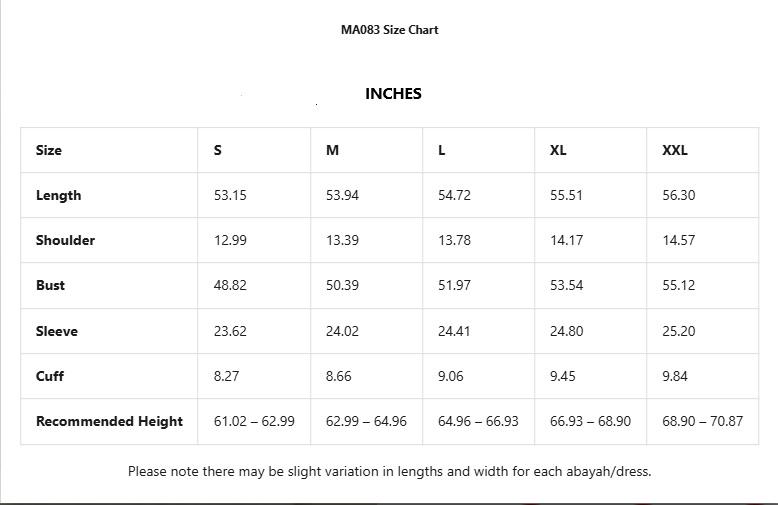
Task: Select the 68.90 – 70.87 height range
Action: coord(702,421)
